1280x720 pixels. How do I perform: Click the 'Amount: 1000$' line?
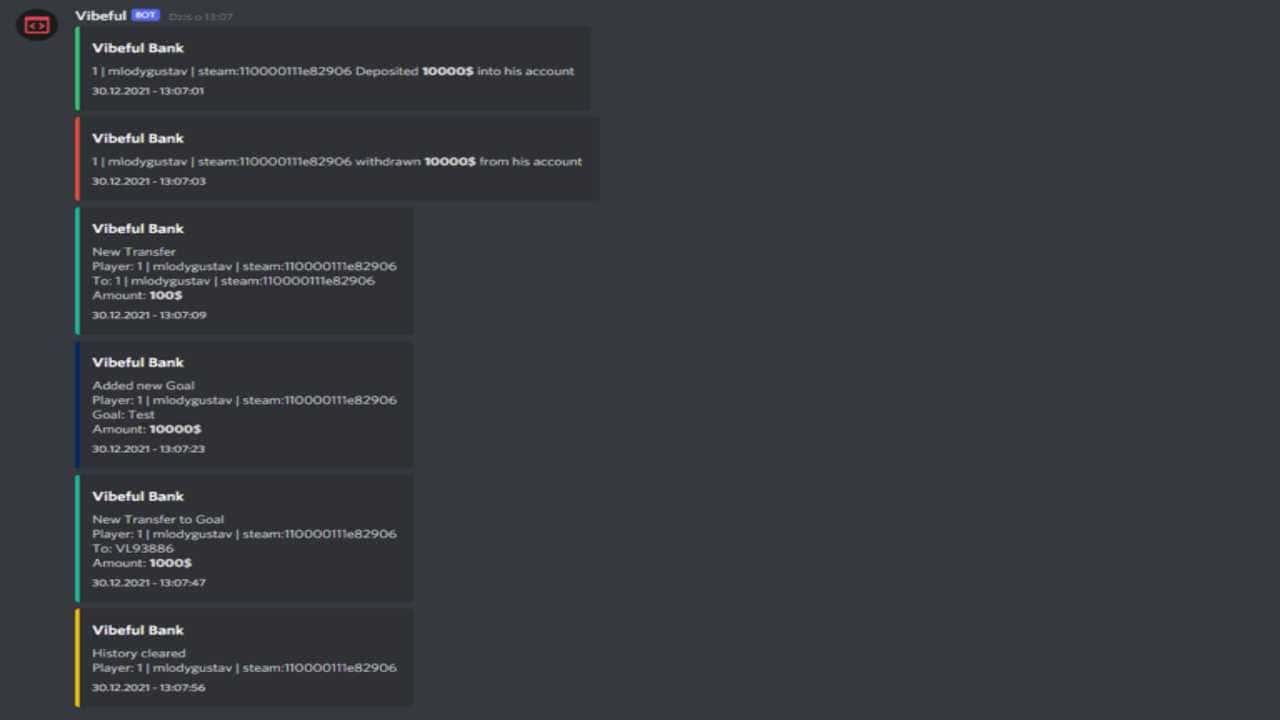tap(142, 563)
